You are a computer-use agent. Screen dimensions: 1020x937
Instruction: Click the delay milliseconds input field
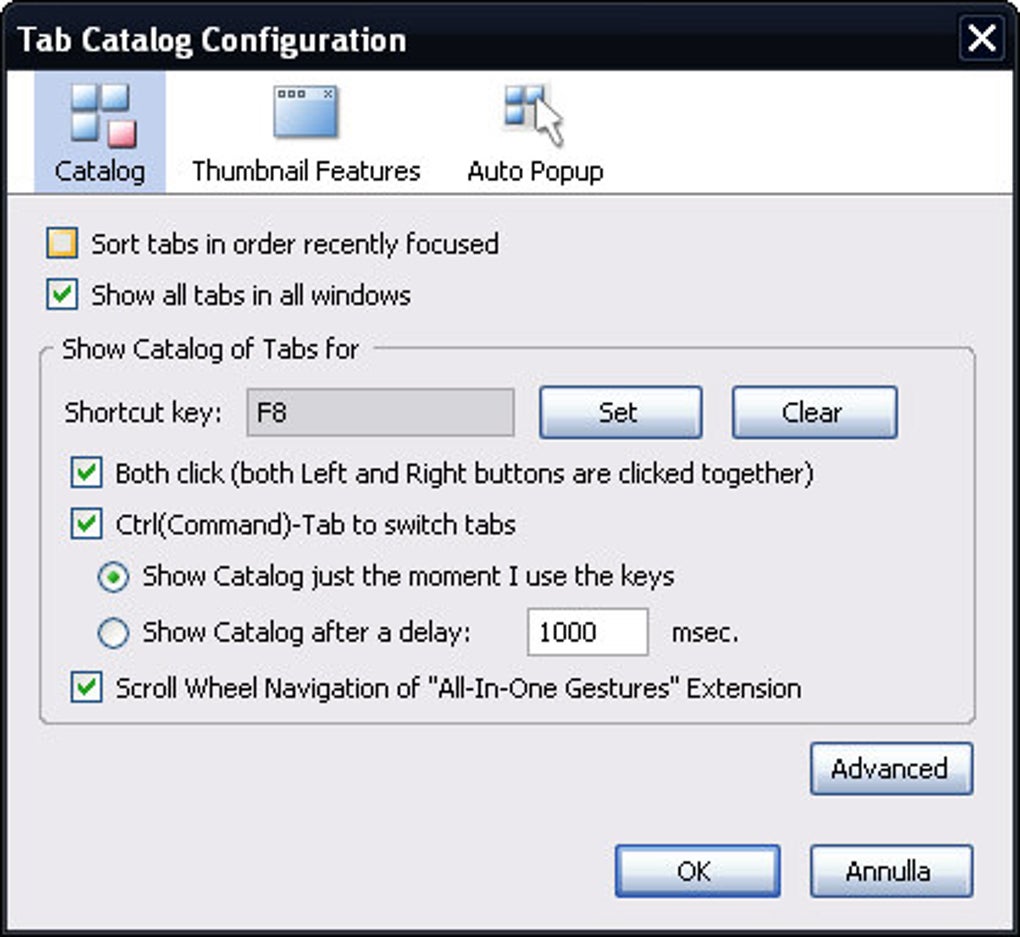[x=589, y=632]
